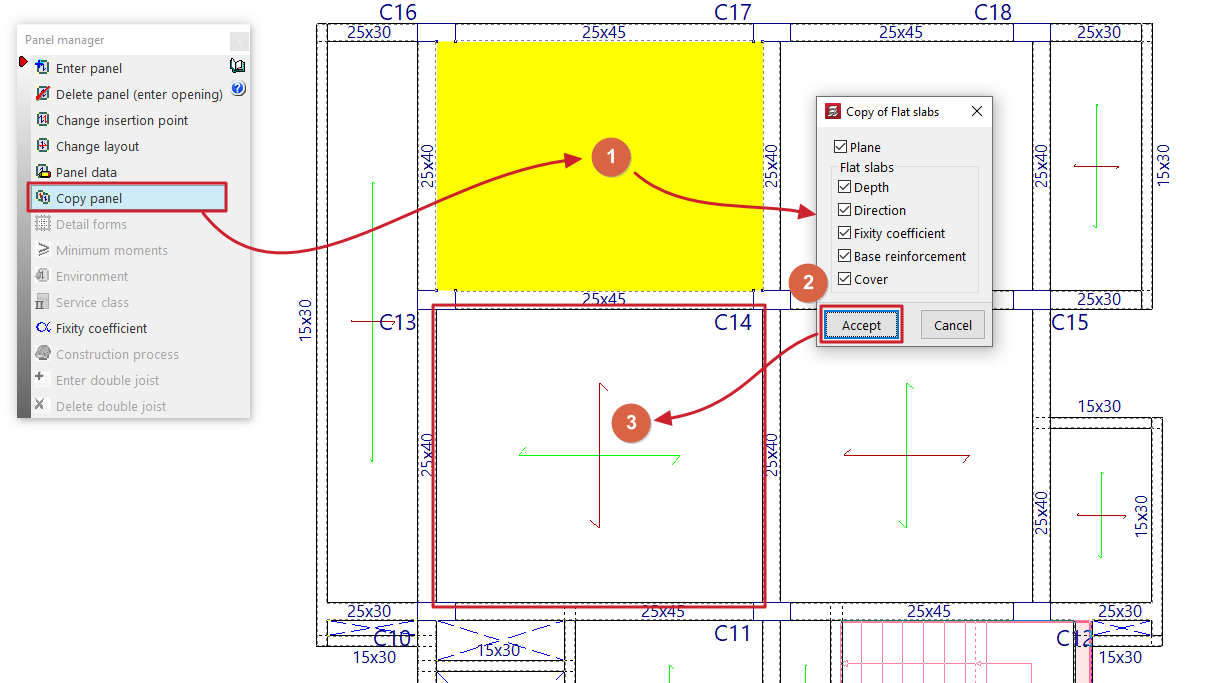The image size is (1213, 683).
Task: Click column label C11
Action: click(732, 633)
